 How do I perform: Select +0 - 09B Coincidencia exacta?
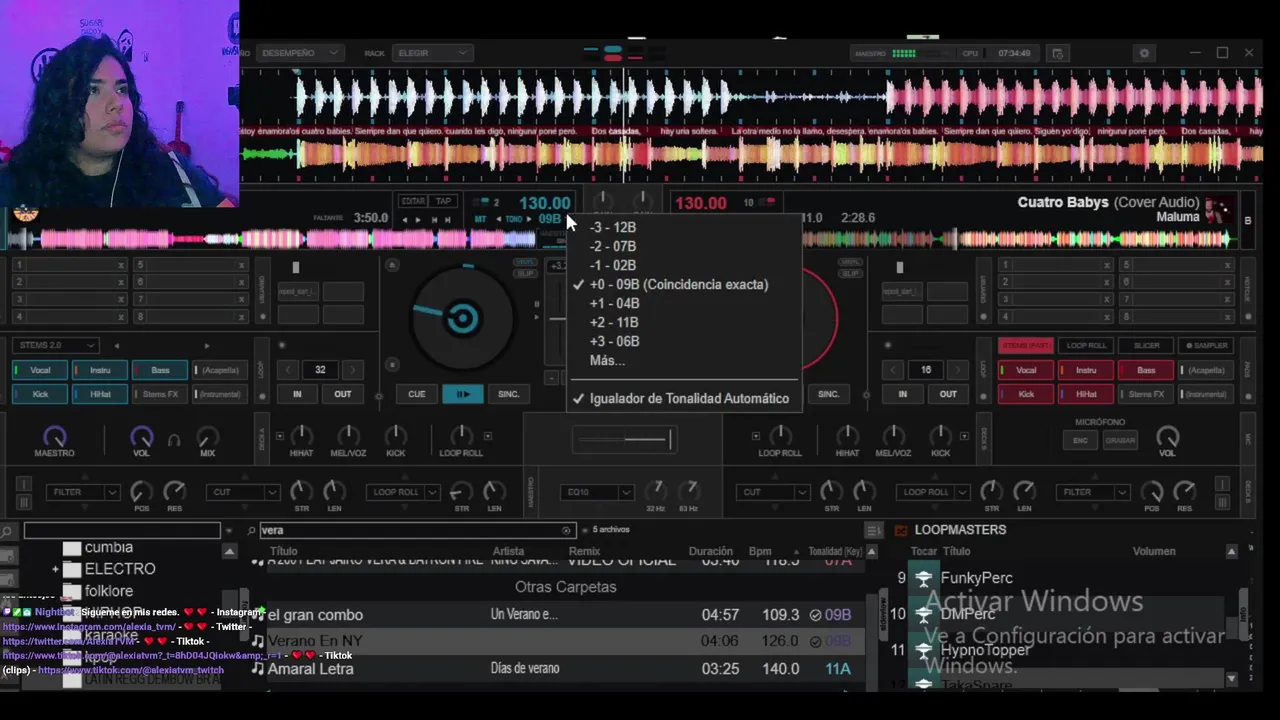point(678,284)
